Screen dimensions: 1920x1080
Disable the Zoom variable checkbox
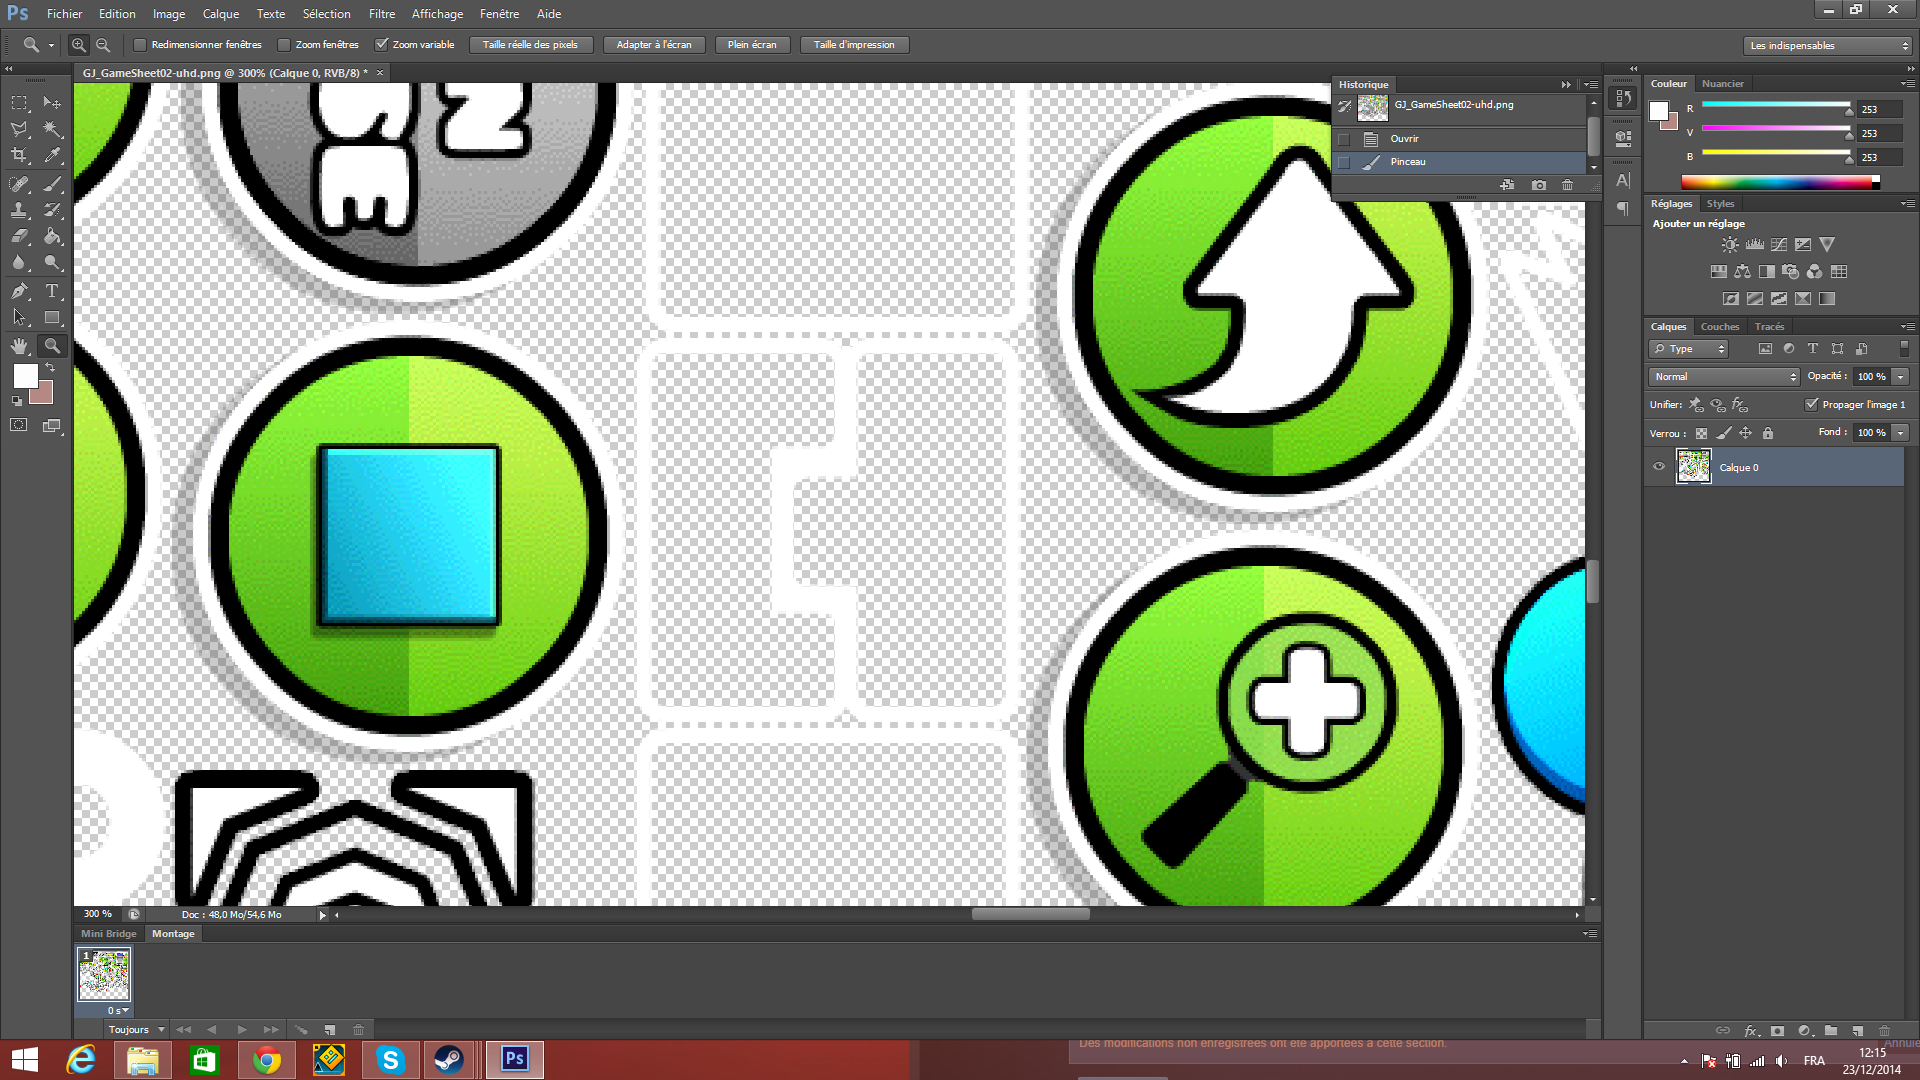(x=381, y=45)
